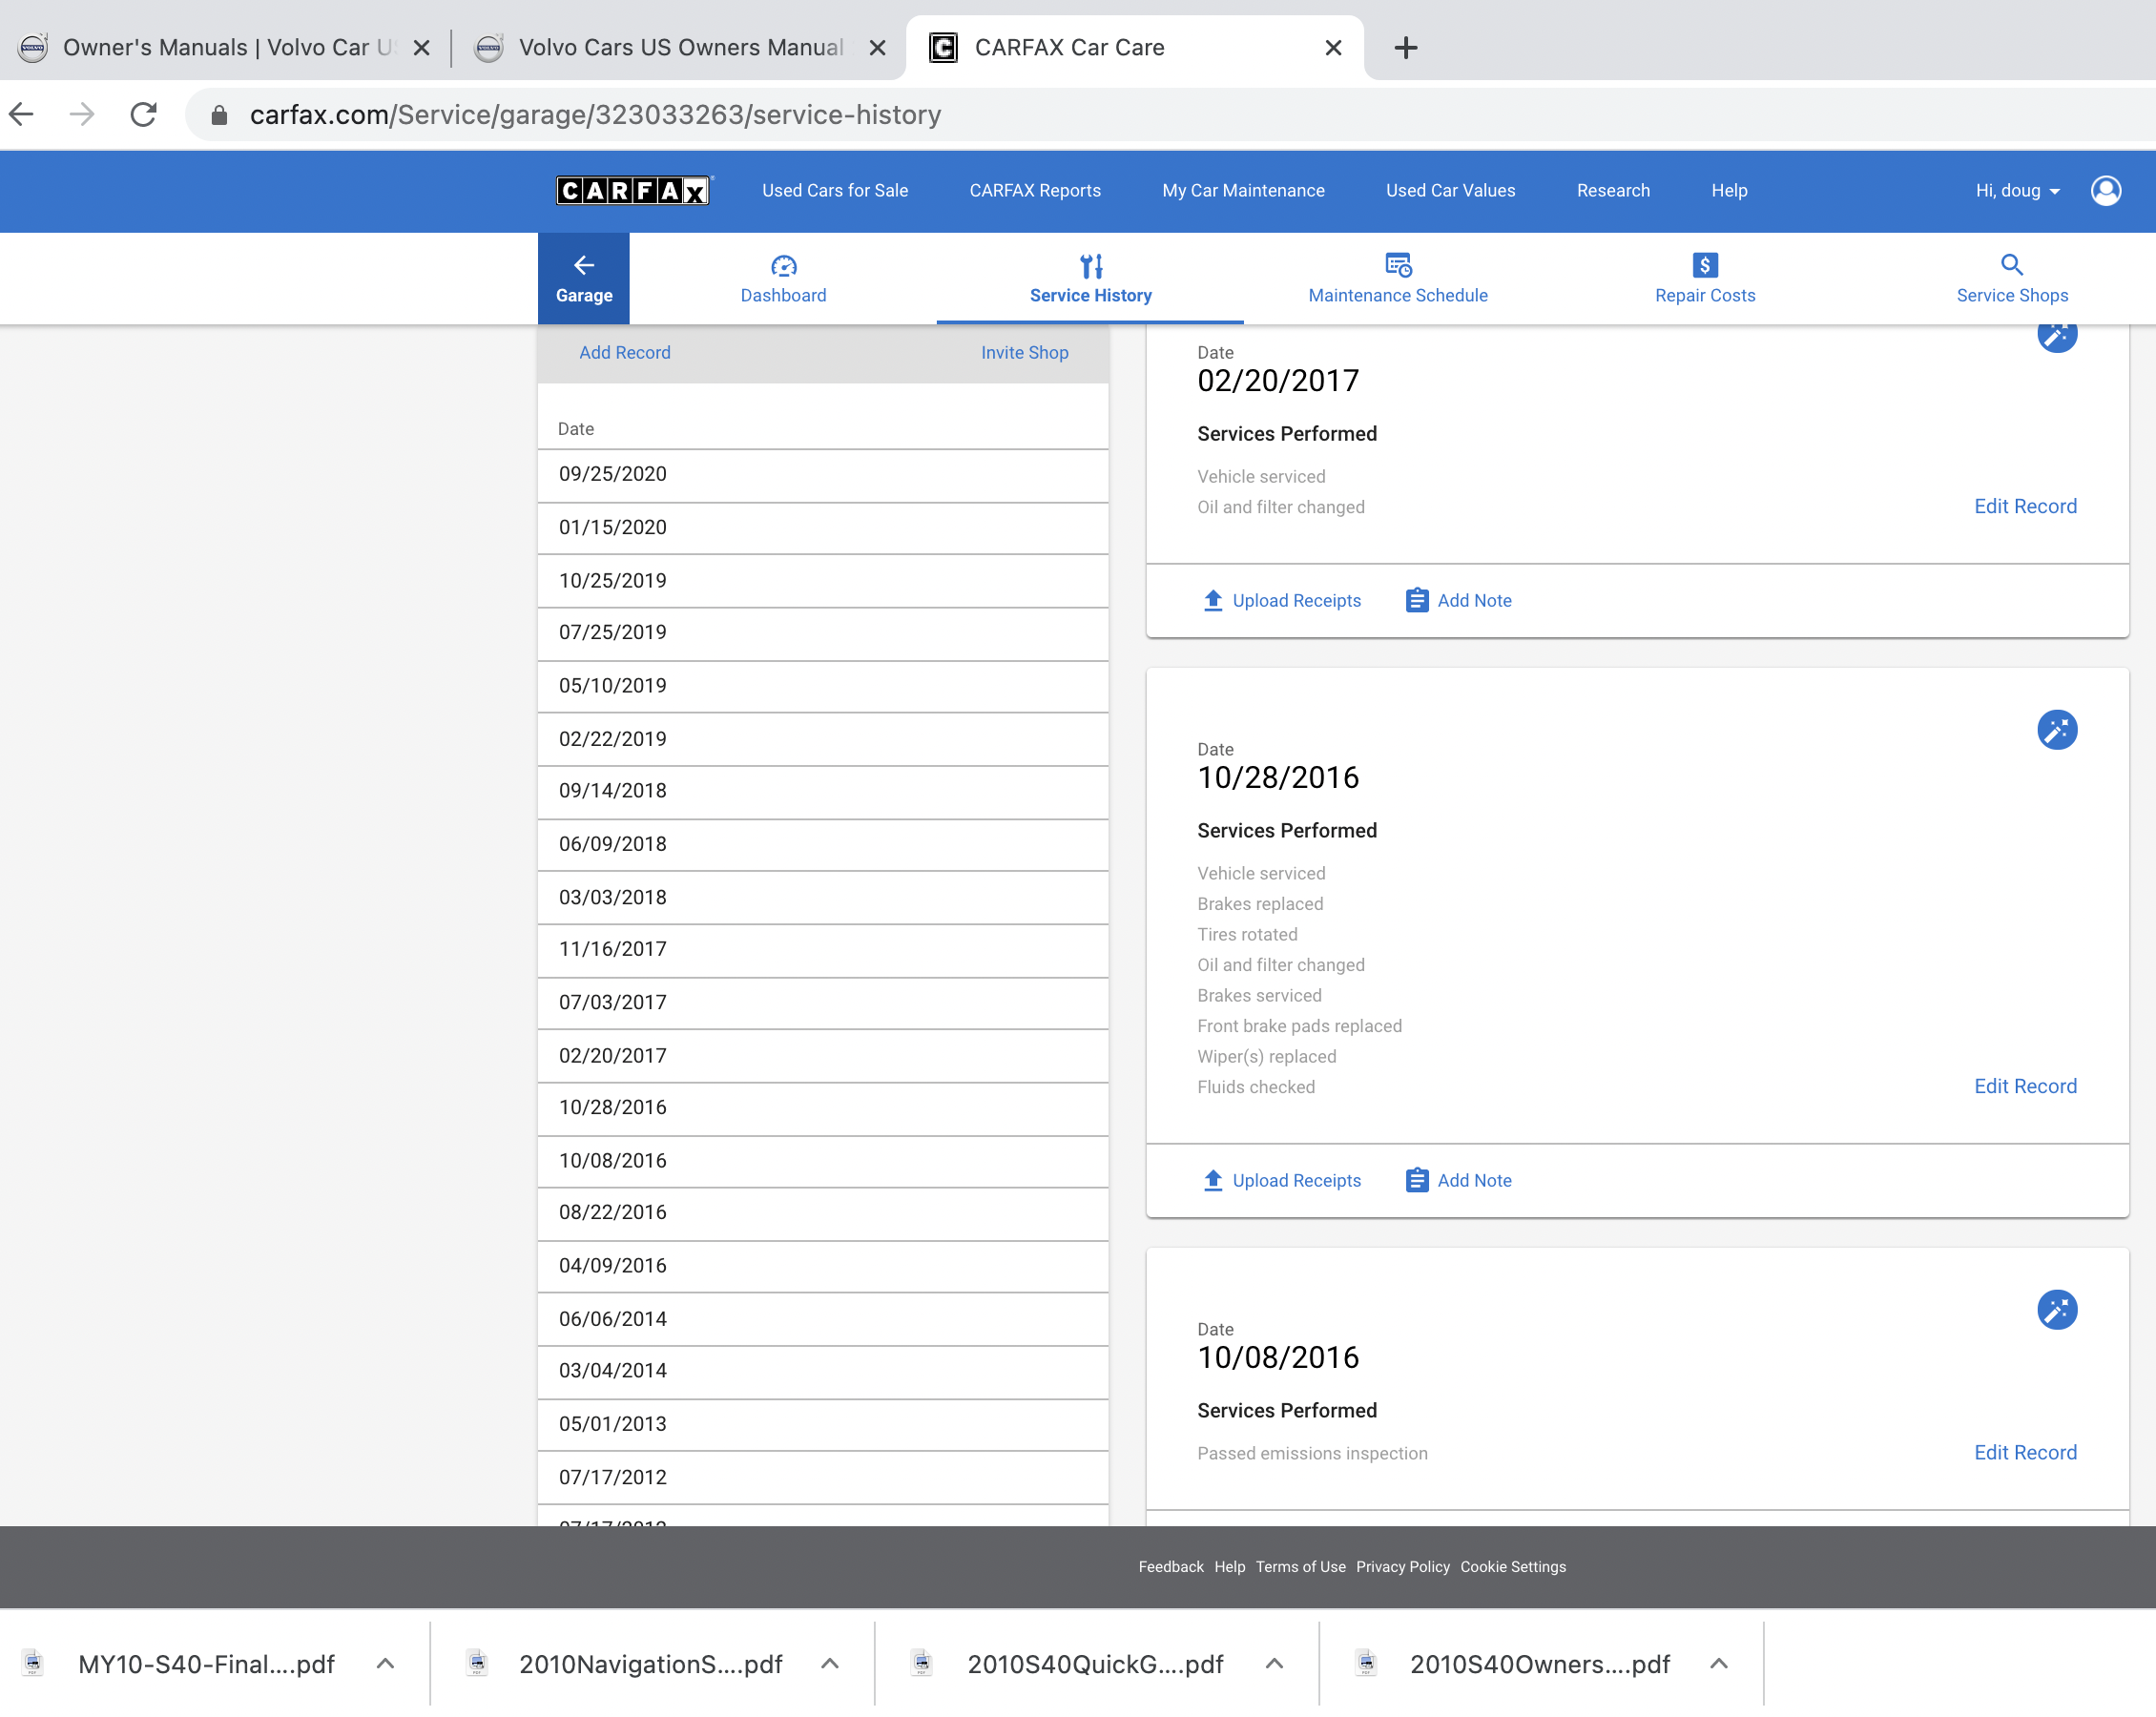Select the 10/25/2019 date row

(822, 580)
